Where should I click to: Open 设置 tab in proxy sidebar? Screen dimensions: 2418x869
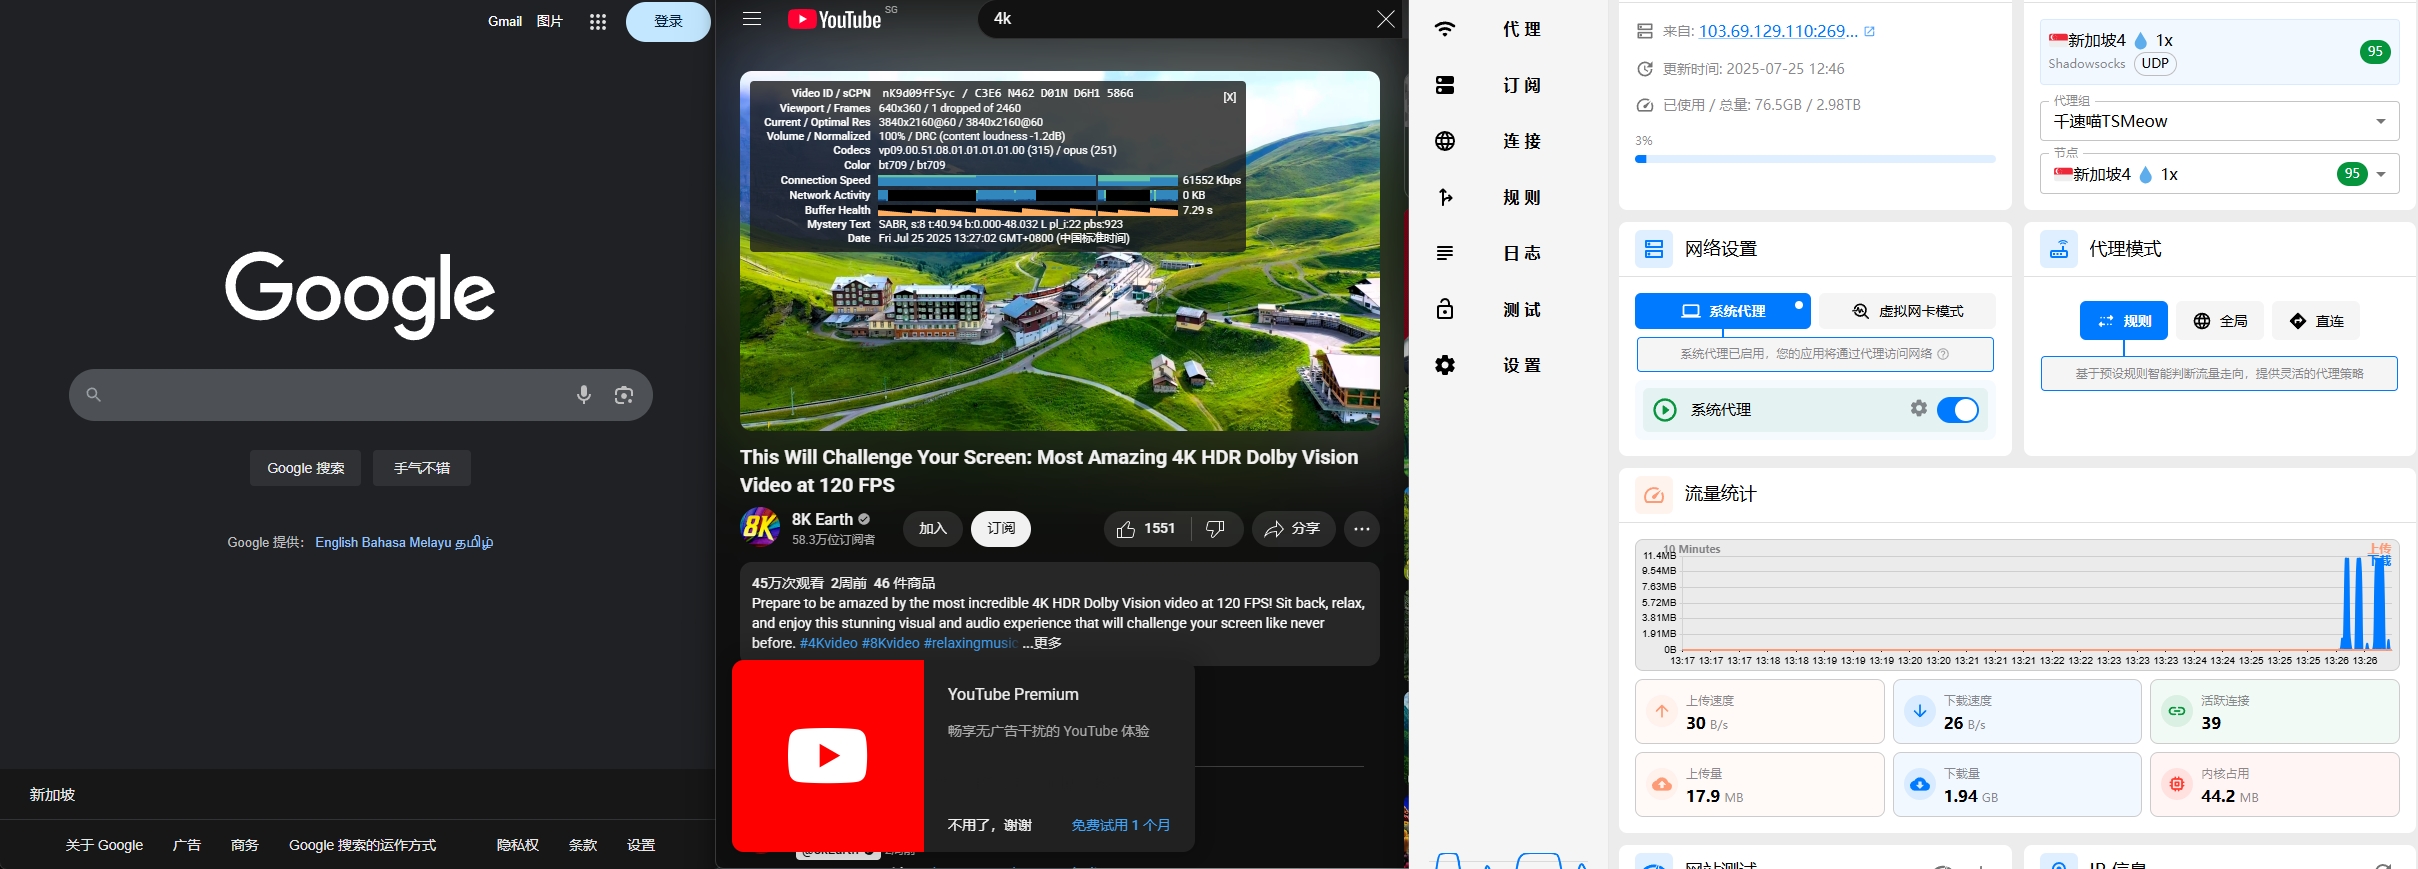click(1508, 365)
